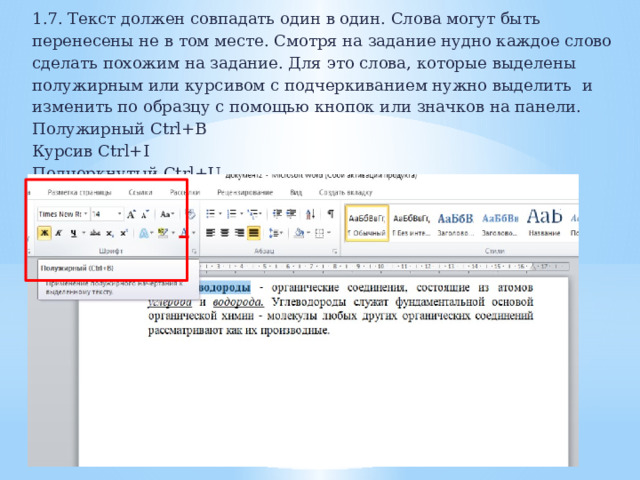Open the font color dropdown arrow
The height and width of the screenshot is (480, 640).
(x=193, y=233)
